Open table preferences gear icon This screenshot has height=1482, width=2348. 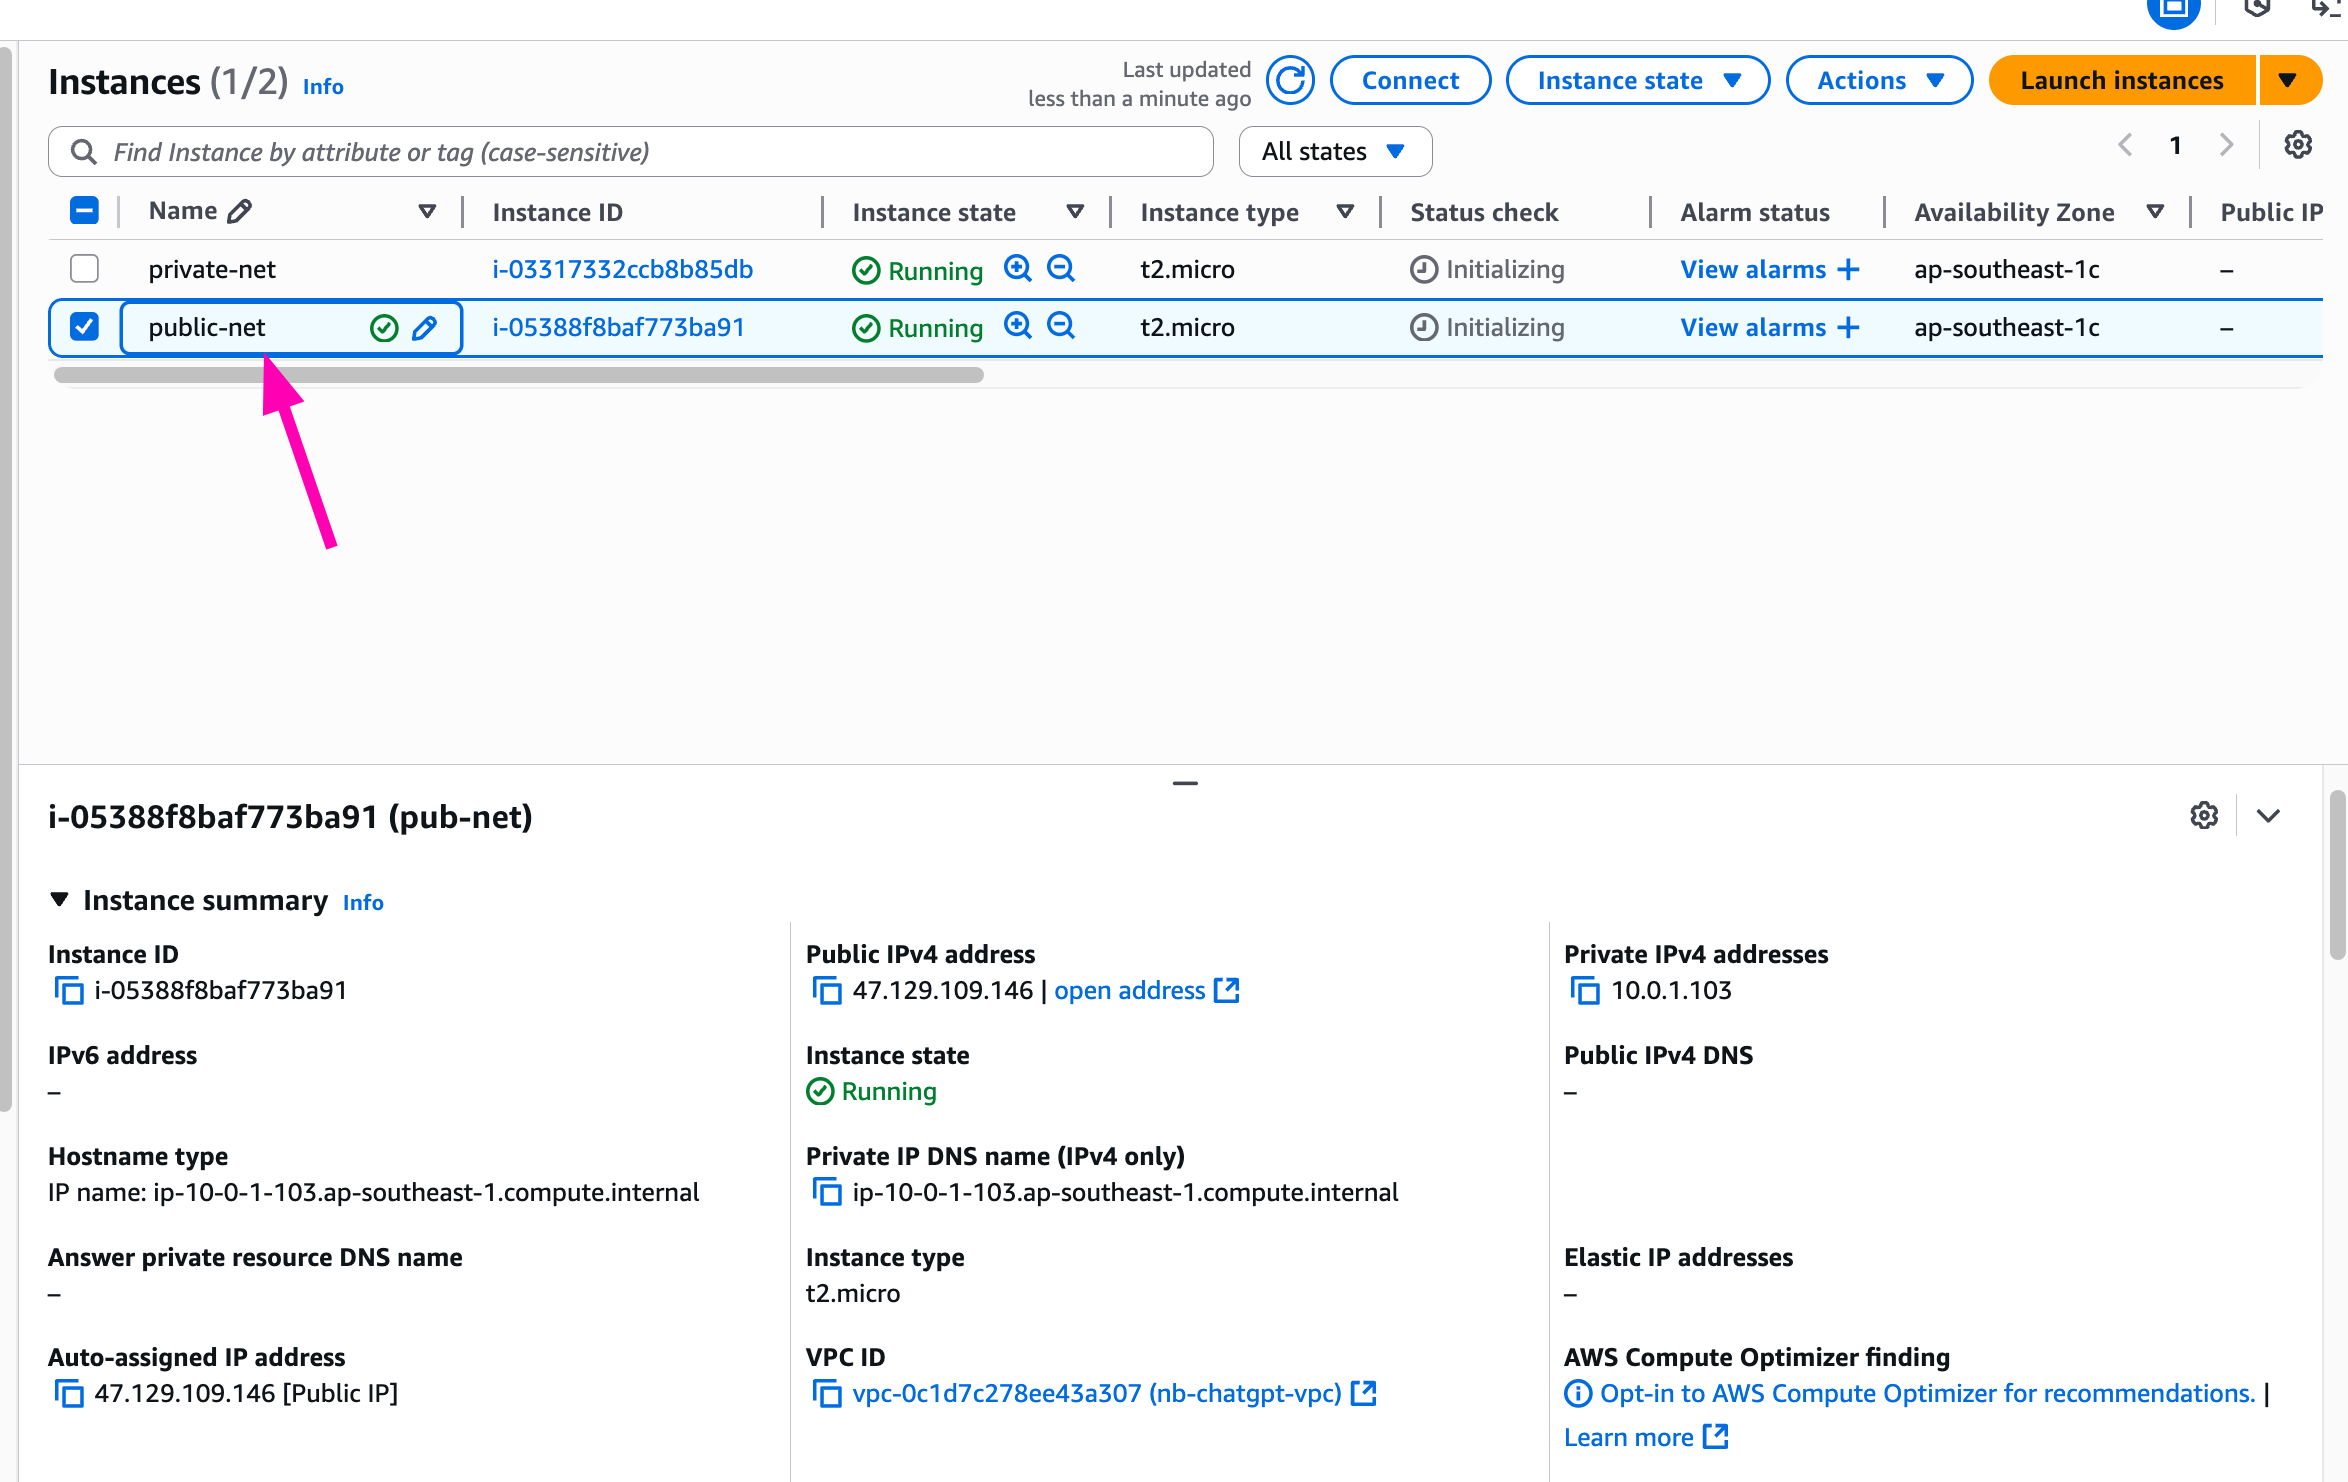[2297, 145]
